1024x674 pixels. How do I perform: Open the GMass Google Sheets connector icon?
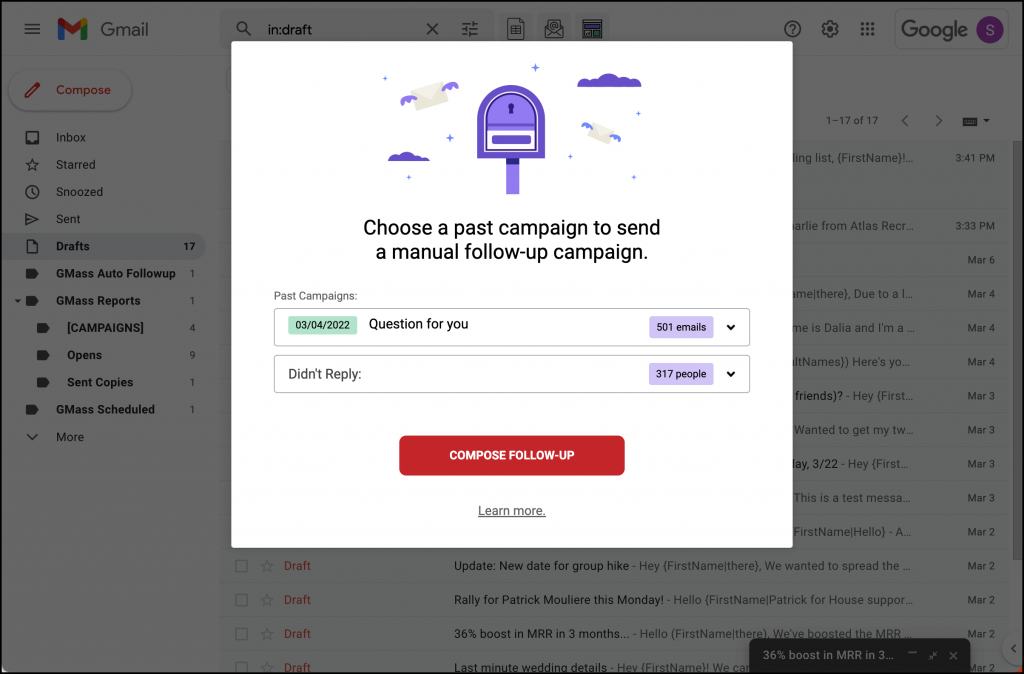tap(515, 28)
